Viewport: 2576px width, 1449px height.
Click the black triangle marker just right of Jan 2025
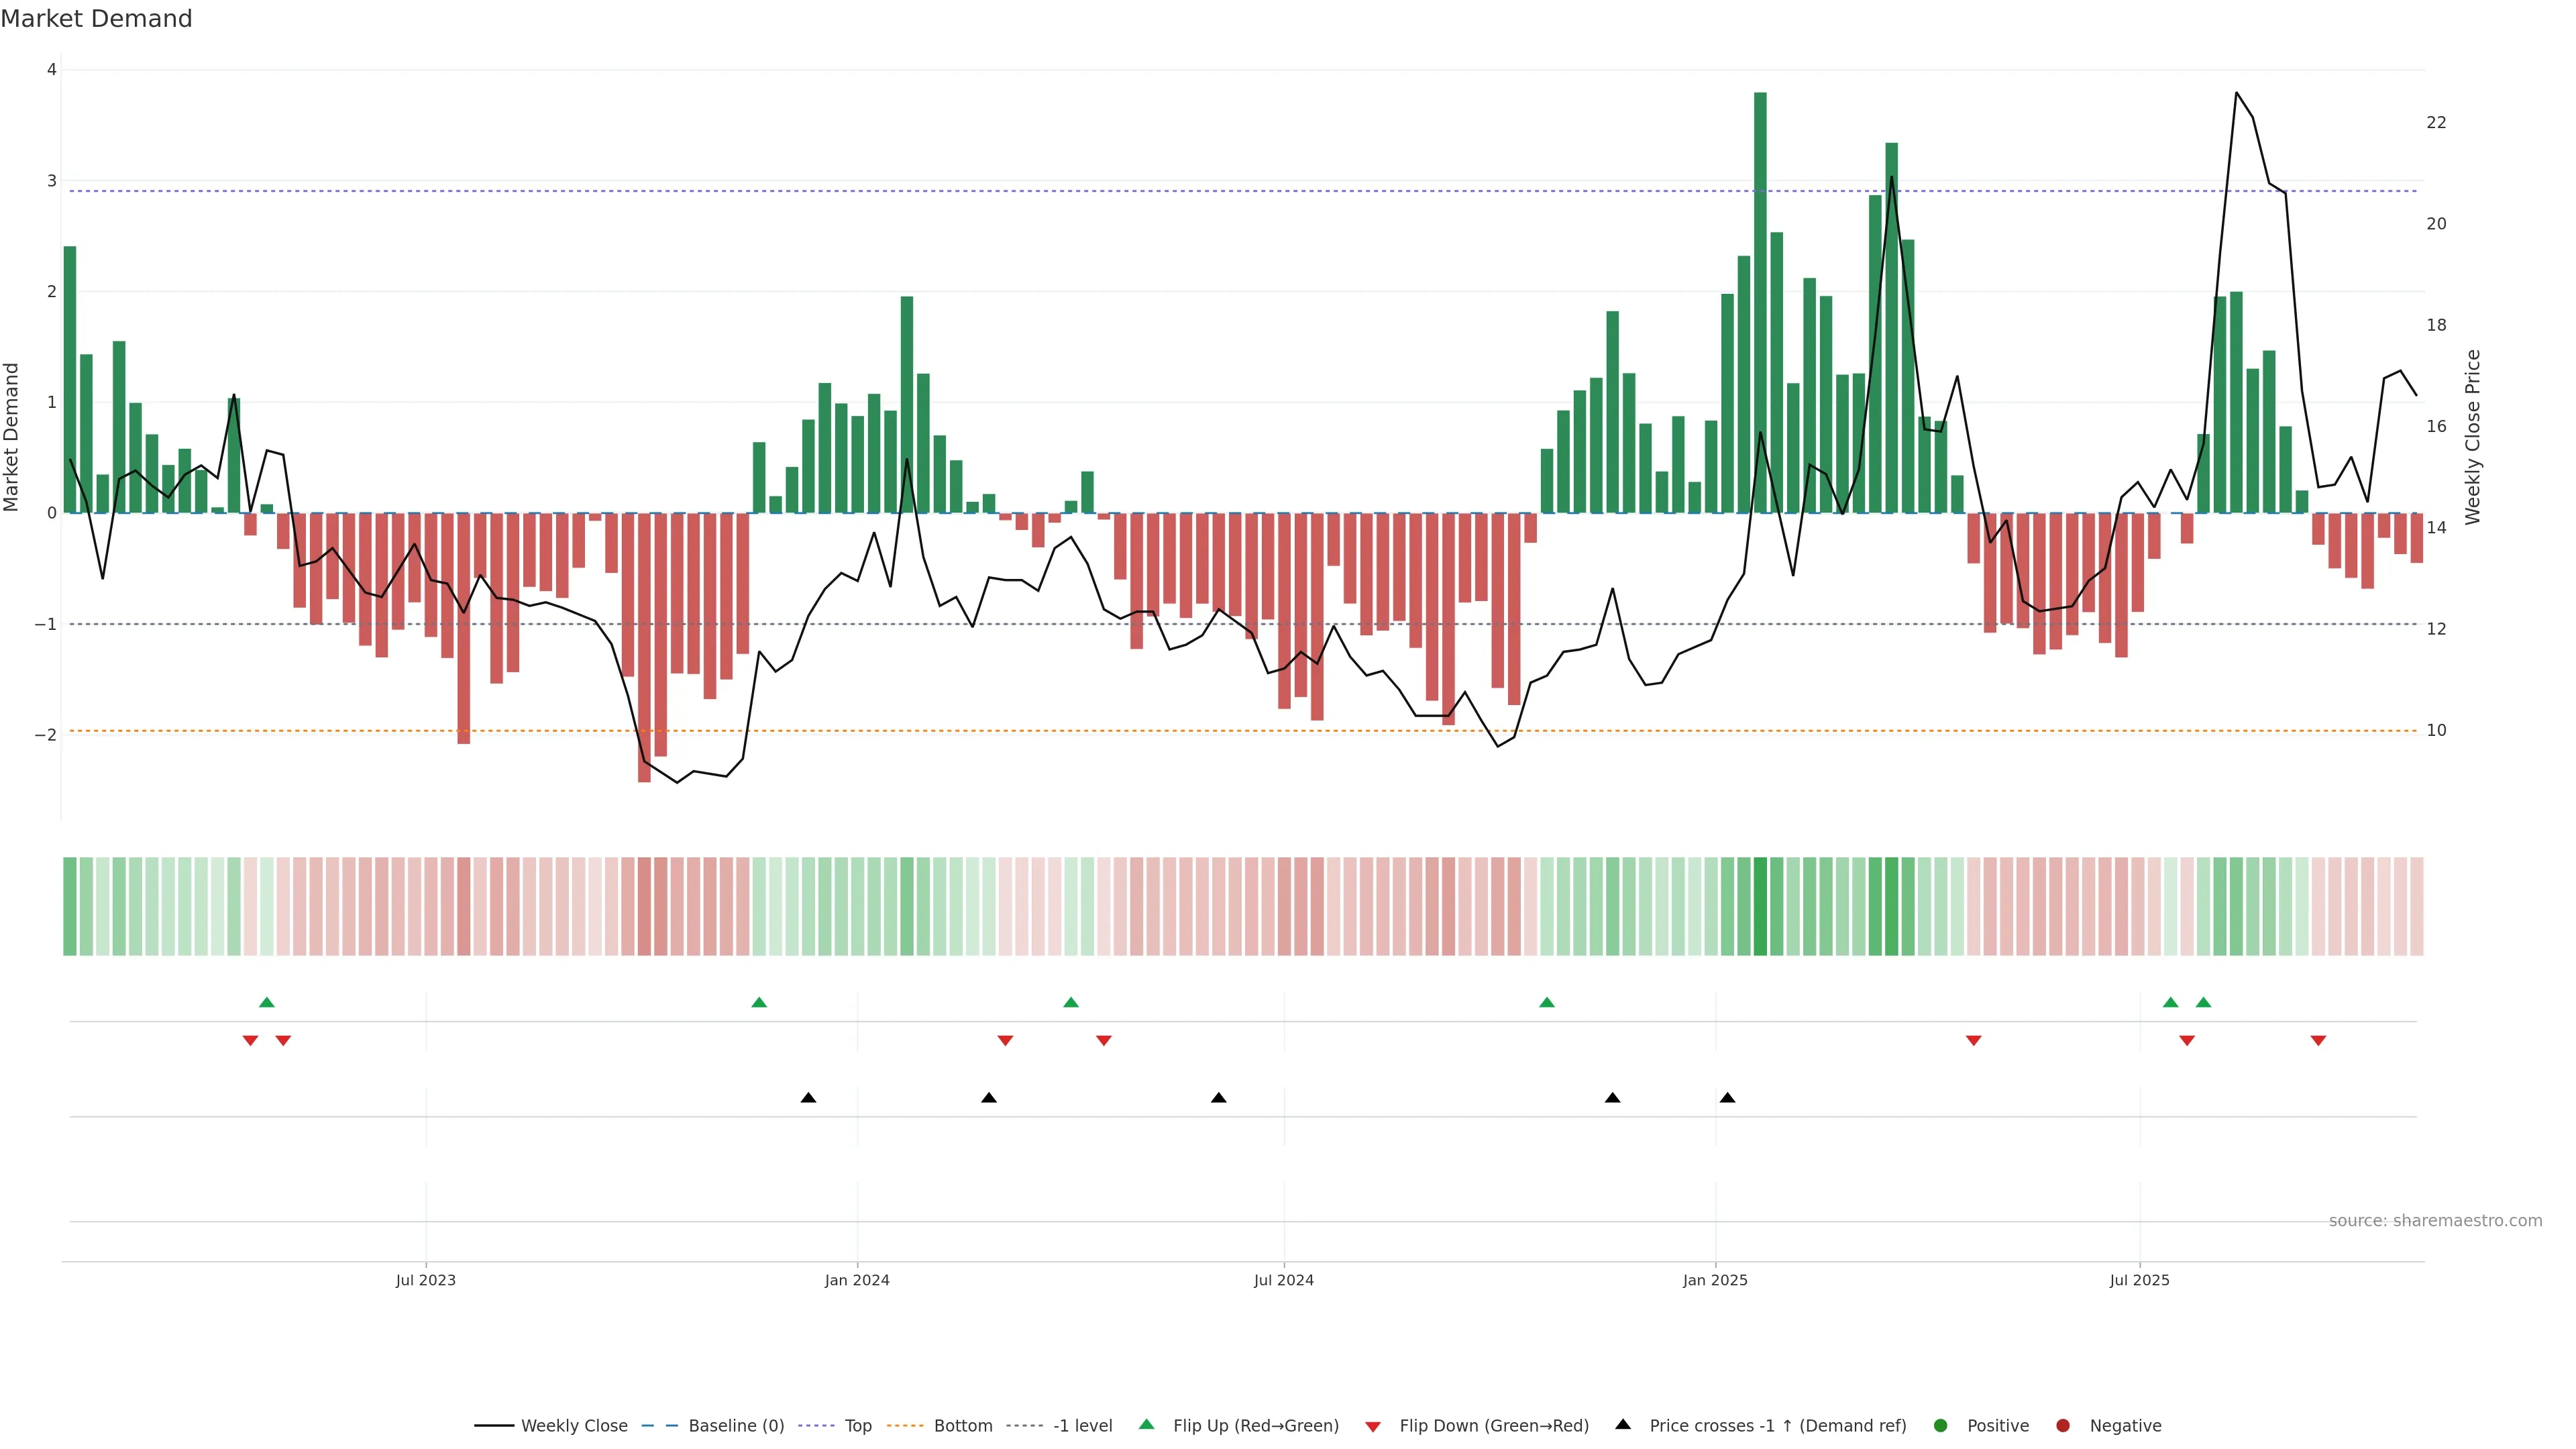[x=1727, y=1098]
